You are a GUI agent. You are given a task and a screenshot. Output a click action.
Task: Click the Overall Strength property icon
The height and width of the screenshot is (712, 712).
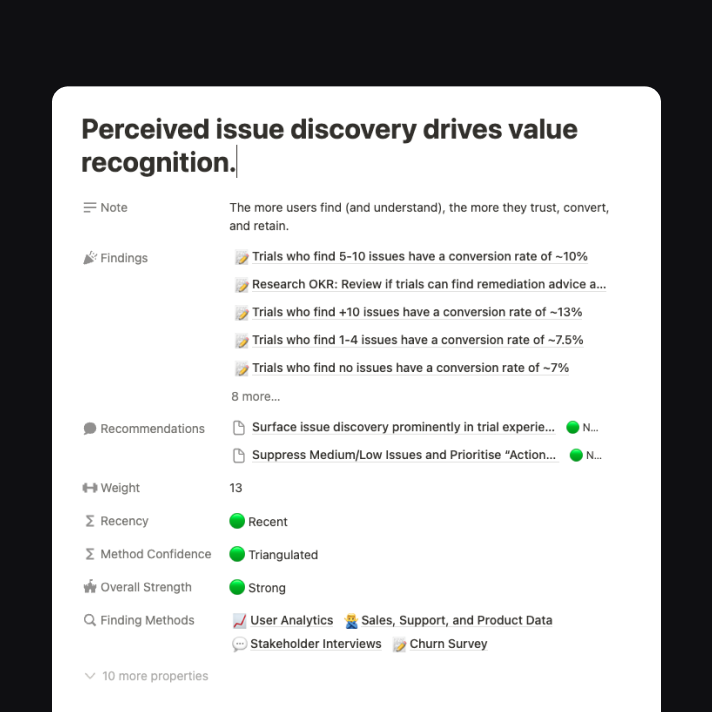click(90, 587)
